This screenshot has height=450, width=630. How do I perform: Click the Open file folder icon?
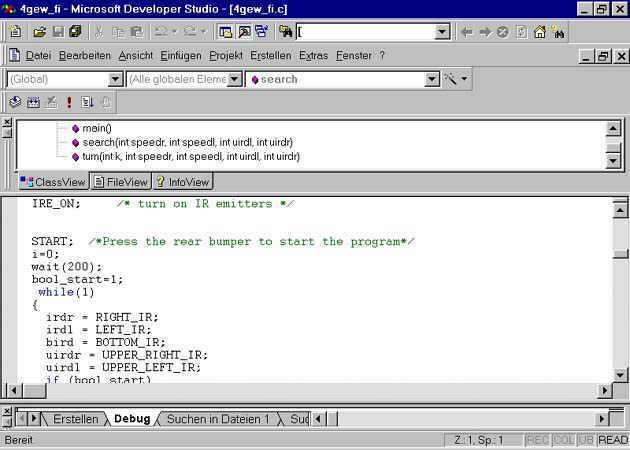[x=40, y=32]
